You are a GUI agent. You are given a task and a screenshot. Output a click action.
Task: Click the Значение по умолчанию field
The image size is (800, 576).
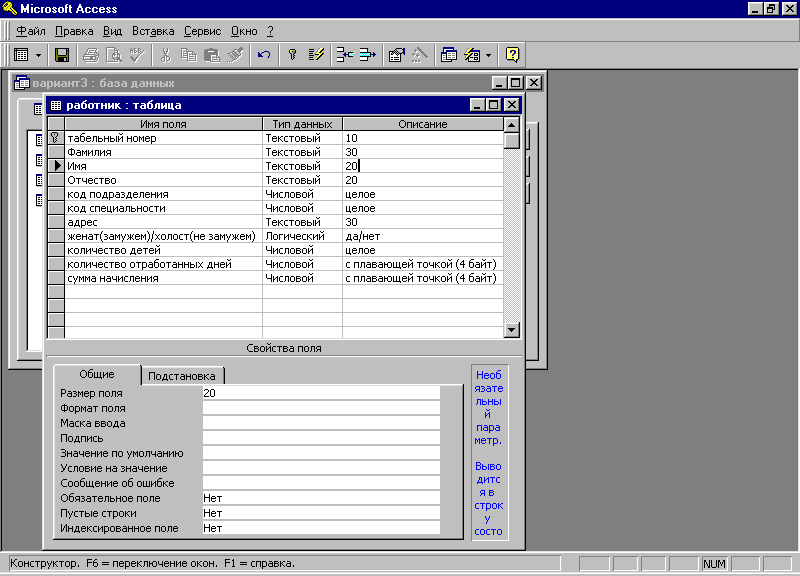click(x=321, y=453)
